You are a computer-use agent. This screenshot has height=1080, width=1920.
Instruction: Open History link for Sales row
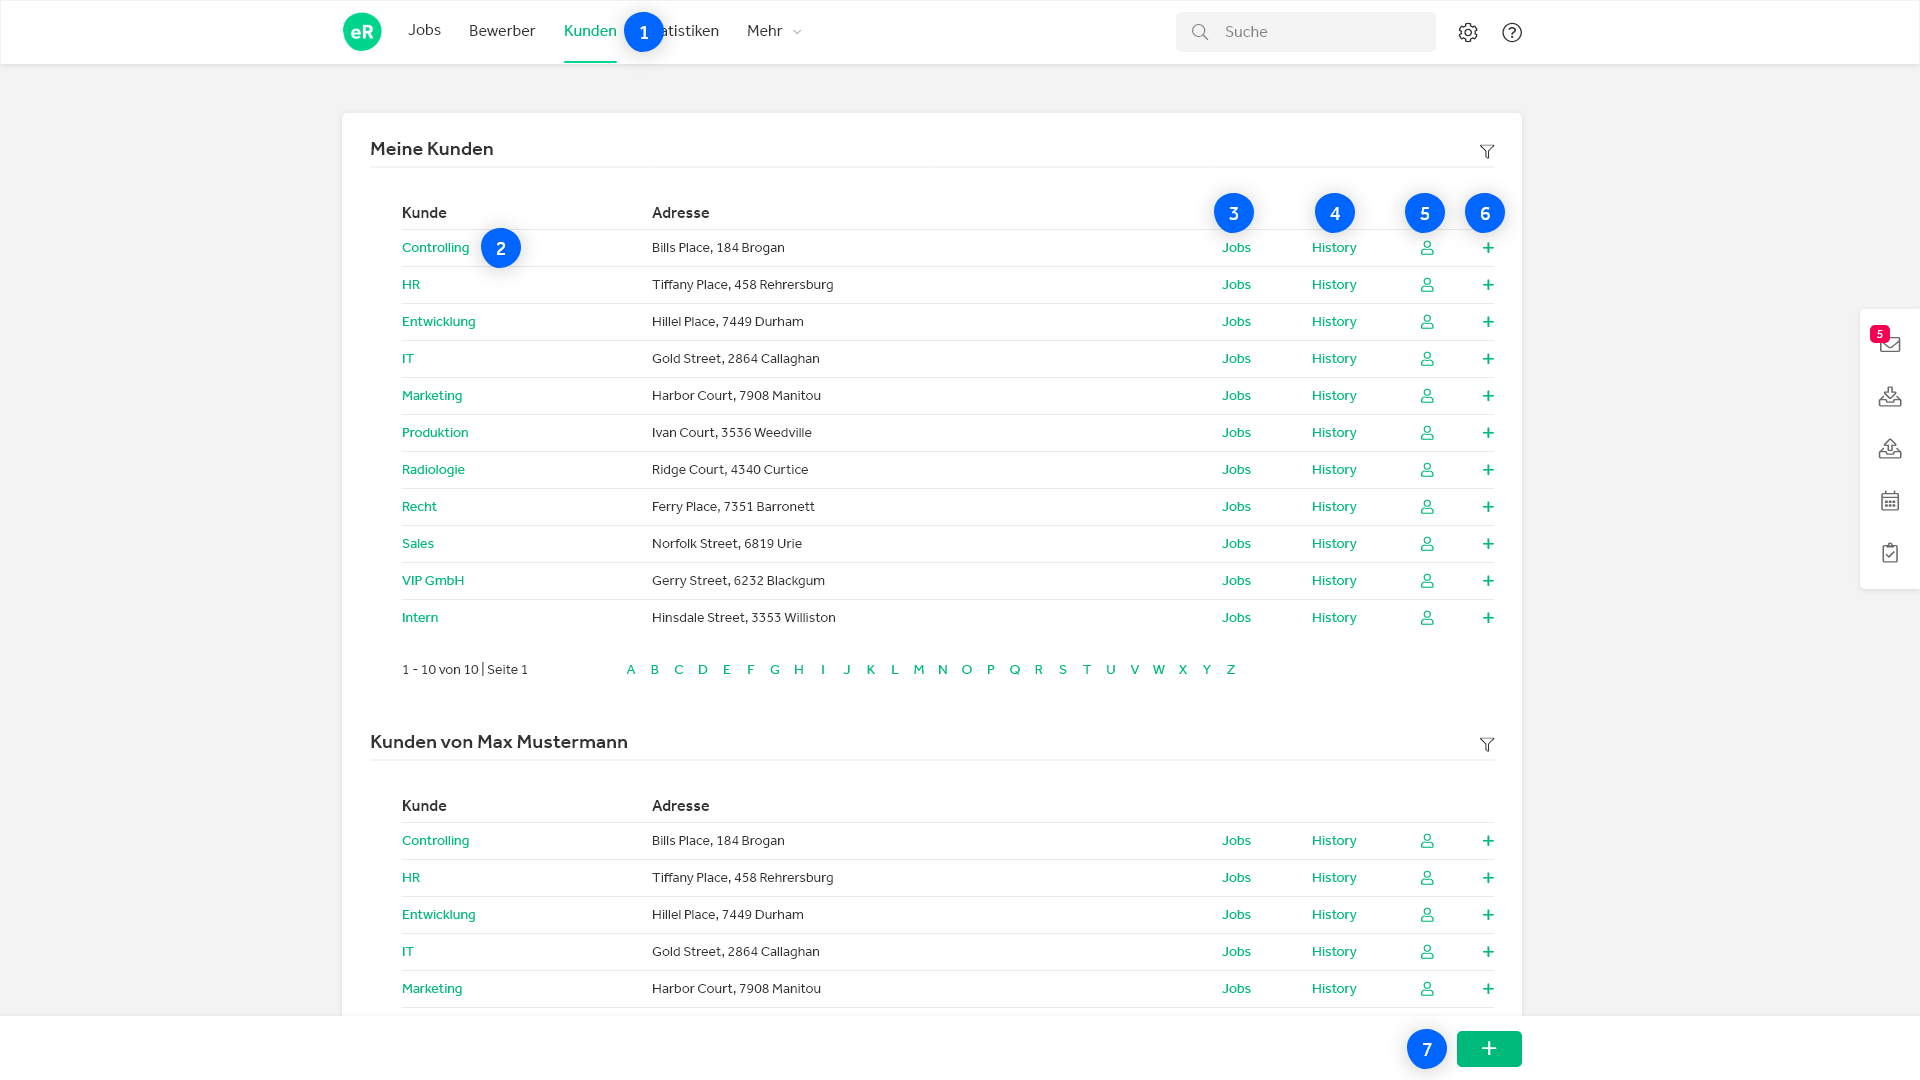(x=1334, y=544)
